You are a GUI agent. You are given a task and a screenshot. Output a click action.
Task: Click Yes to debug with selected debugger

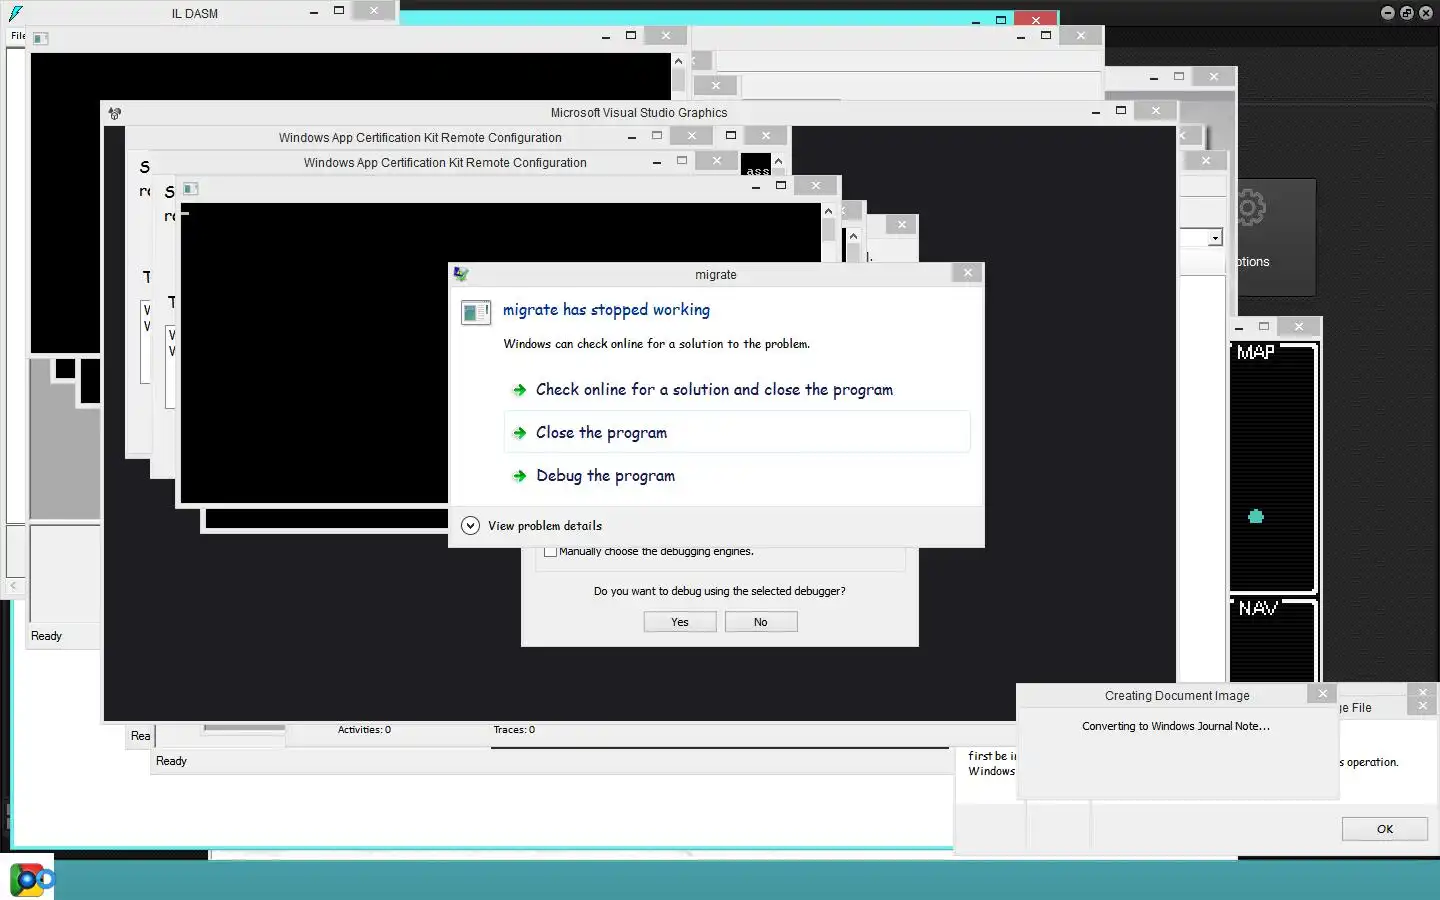pyautogui.click(x=680, y=622)
